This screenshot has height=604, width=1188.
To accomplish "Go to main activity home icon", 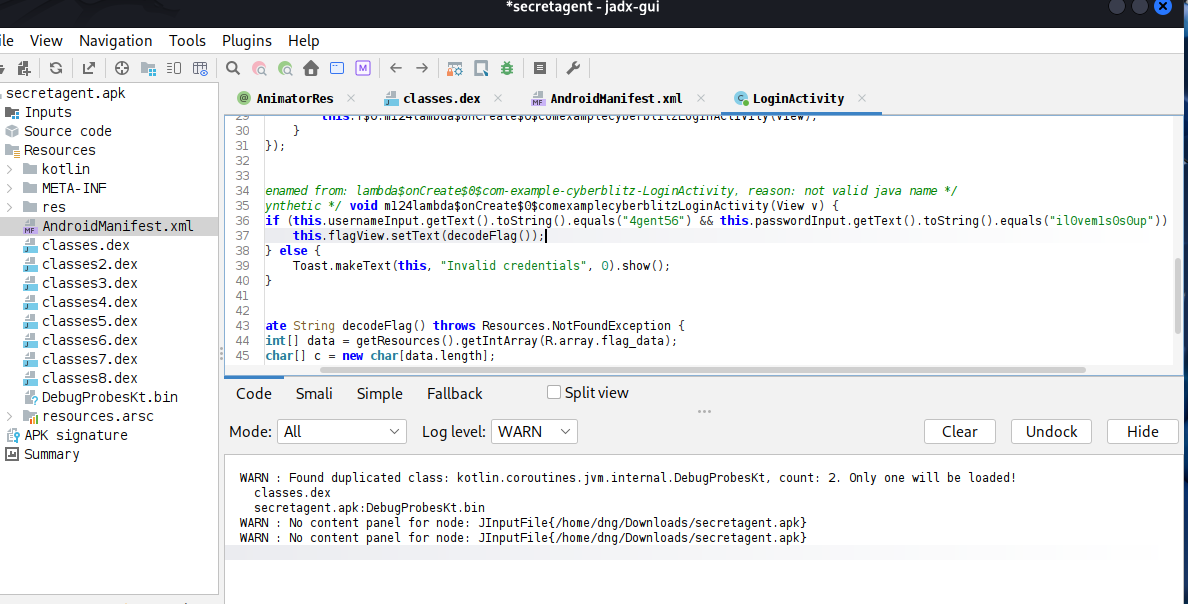I will coord(311,68).
